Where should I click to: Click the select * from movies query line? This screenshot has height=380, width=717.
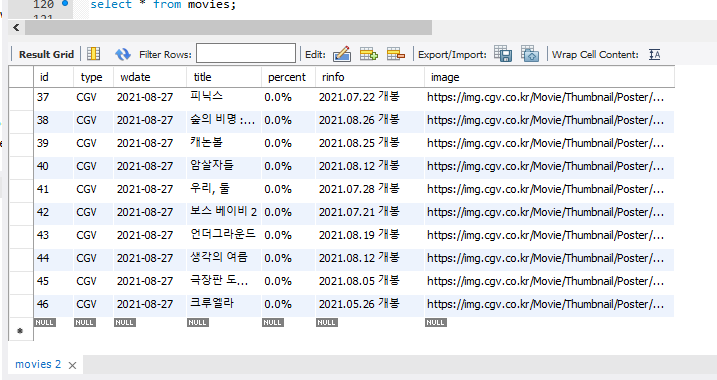pos(163,5)
